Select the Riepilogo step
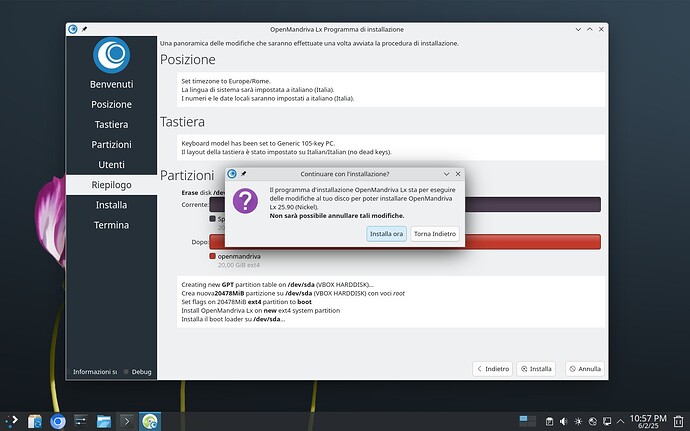 [111, 185]
